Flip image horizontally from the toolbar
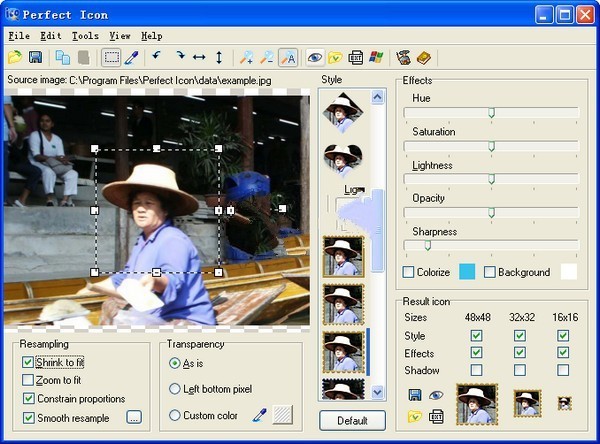Screen dimensions: 600x444 199,58
